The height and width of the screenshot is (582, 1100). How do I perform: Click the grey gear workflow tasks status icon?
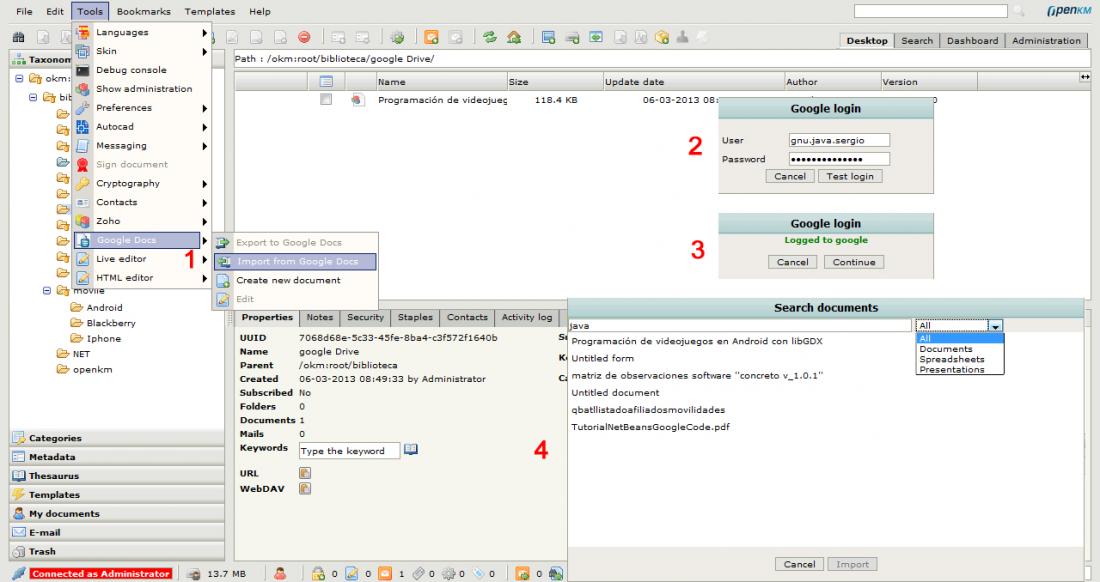(x=449, y=573)
